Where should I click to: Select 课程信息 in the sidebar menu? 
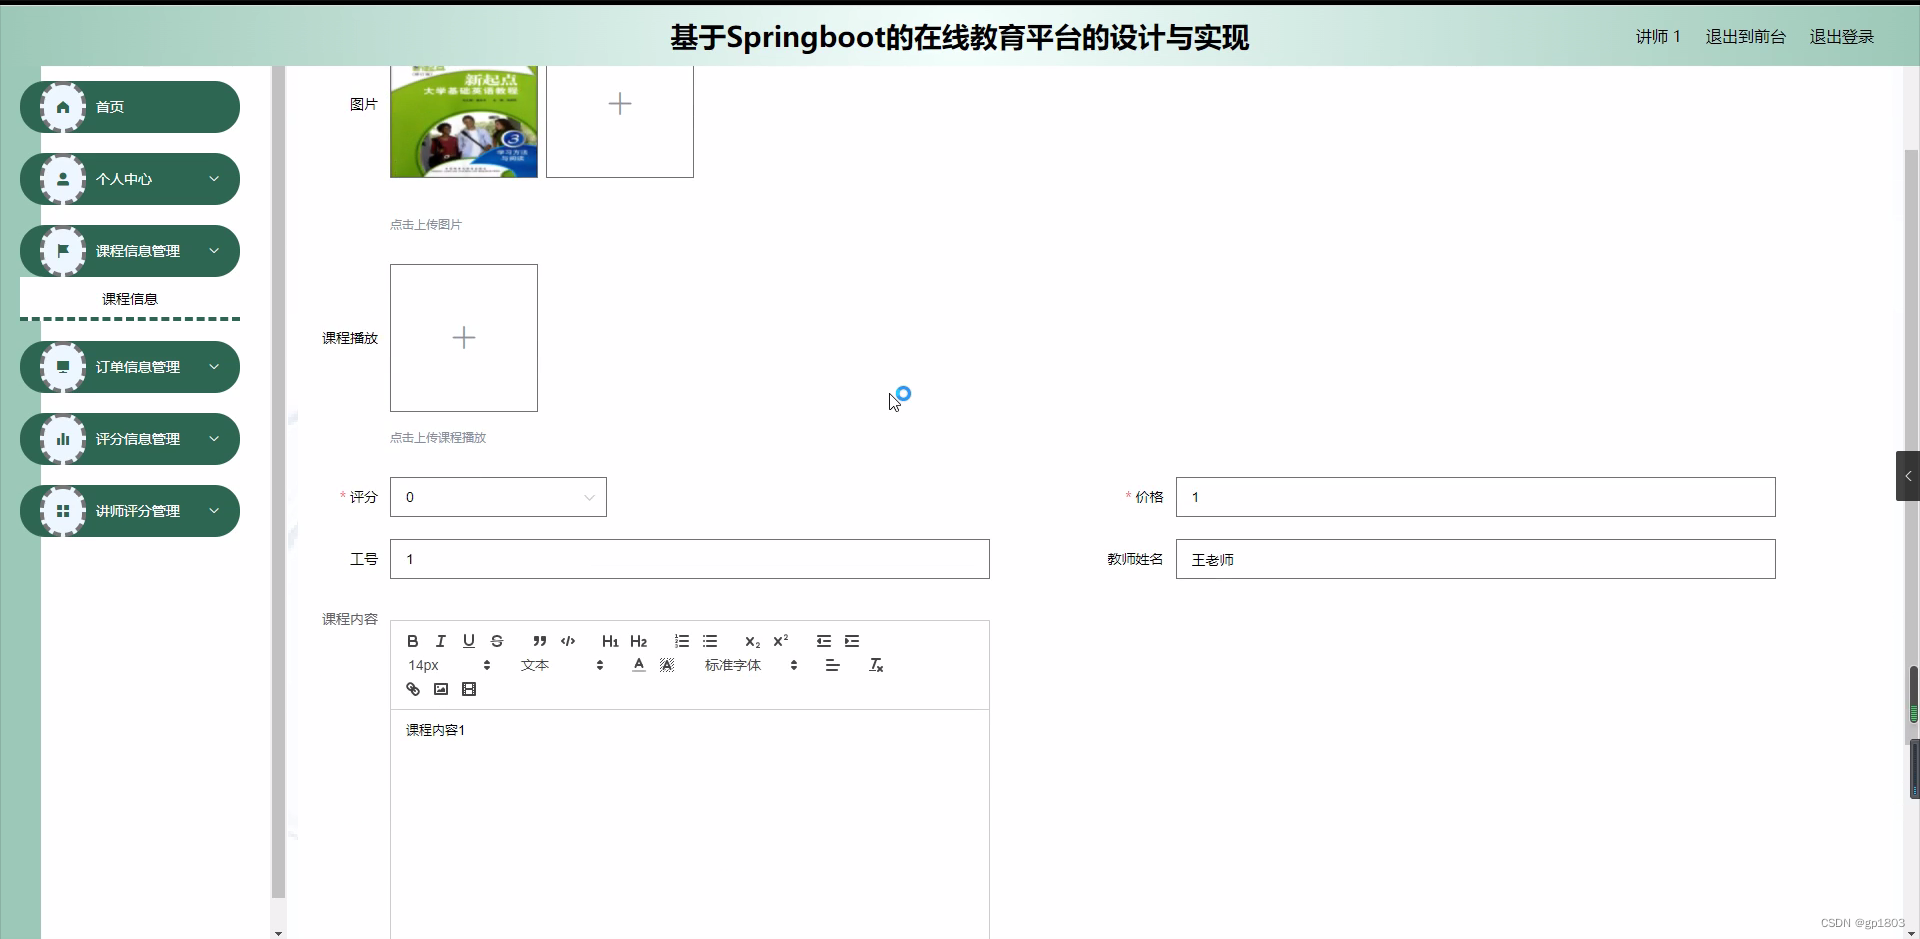(130, 298)
